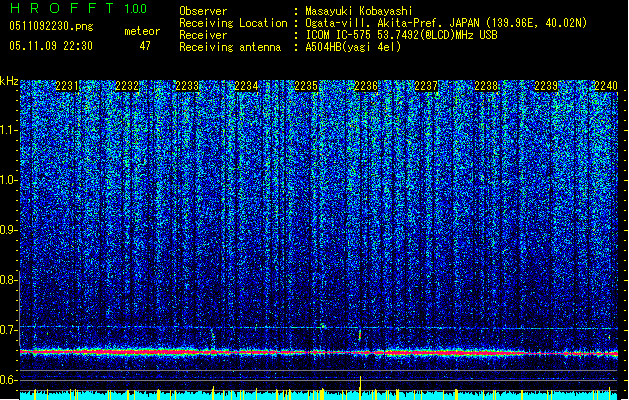Click the observer name Masayuki Kobayashi
629x400 pixels.
(359, 11)
